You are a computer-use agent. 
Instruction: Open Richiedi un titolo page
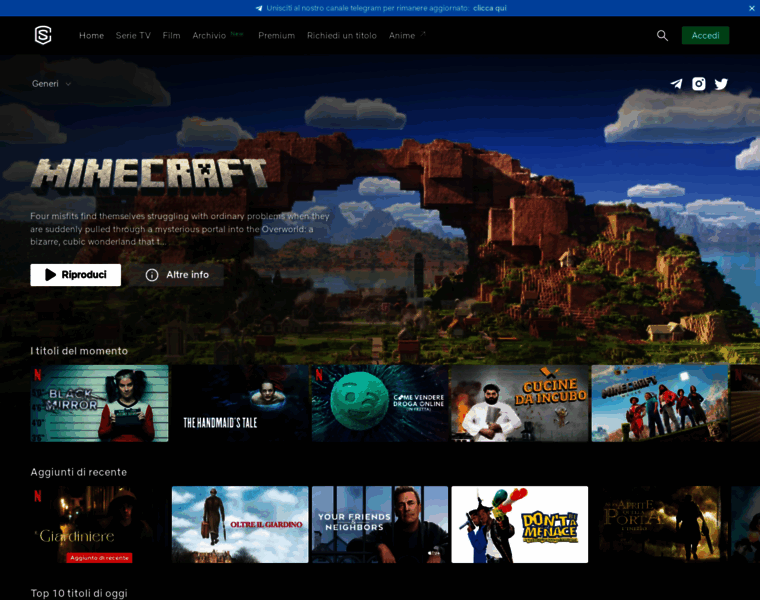[x=342, y=35]
